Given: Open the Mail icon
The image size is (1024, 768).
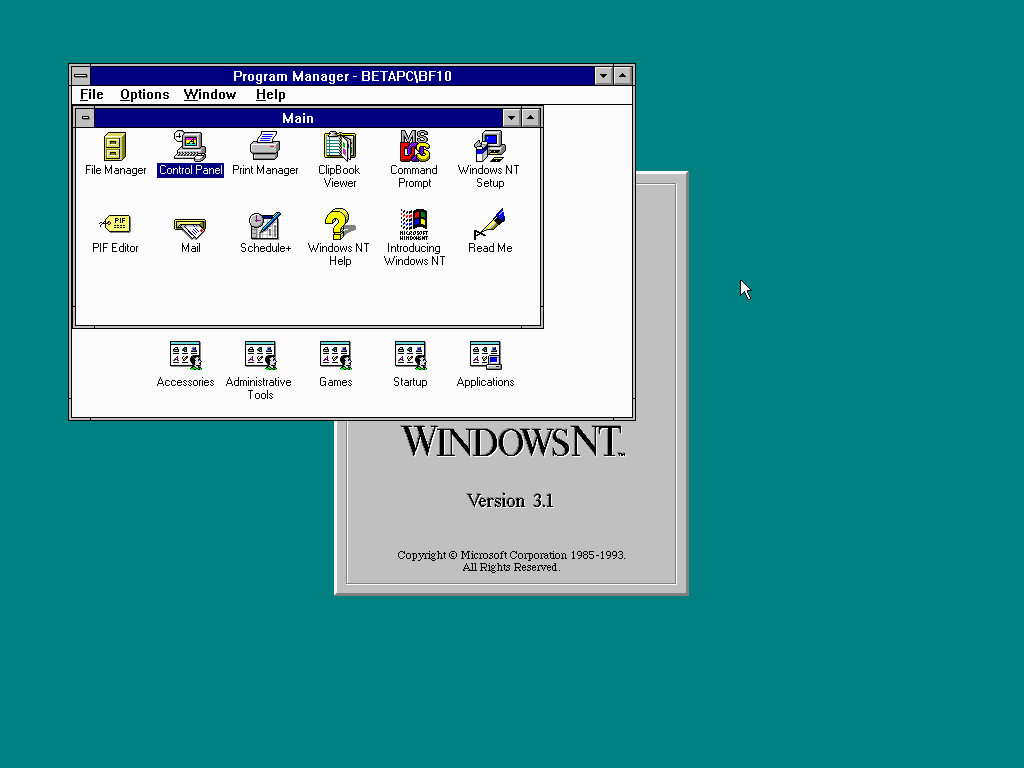Looking at the screenshot, I should (x=190, y=225).
